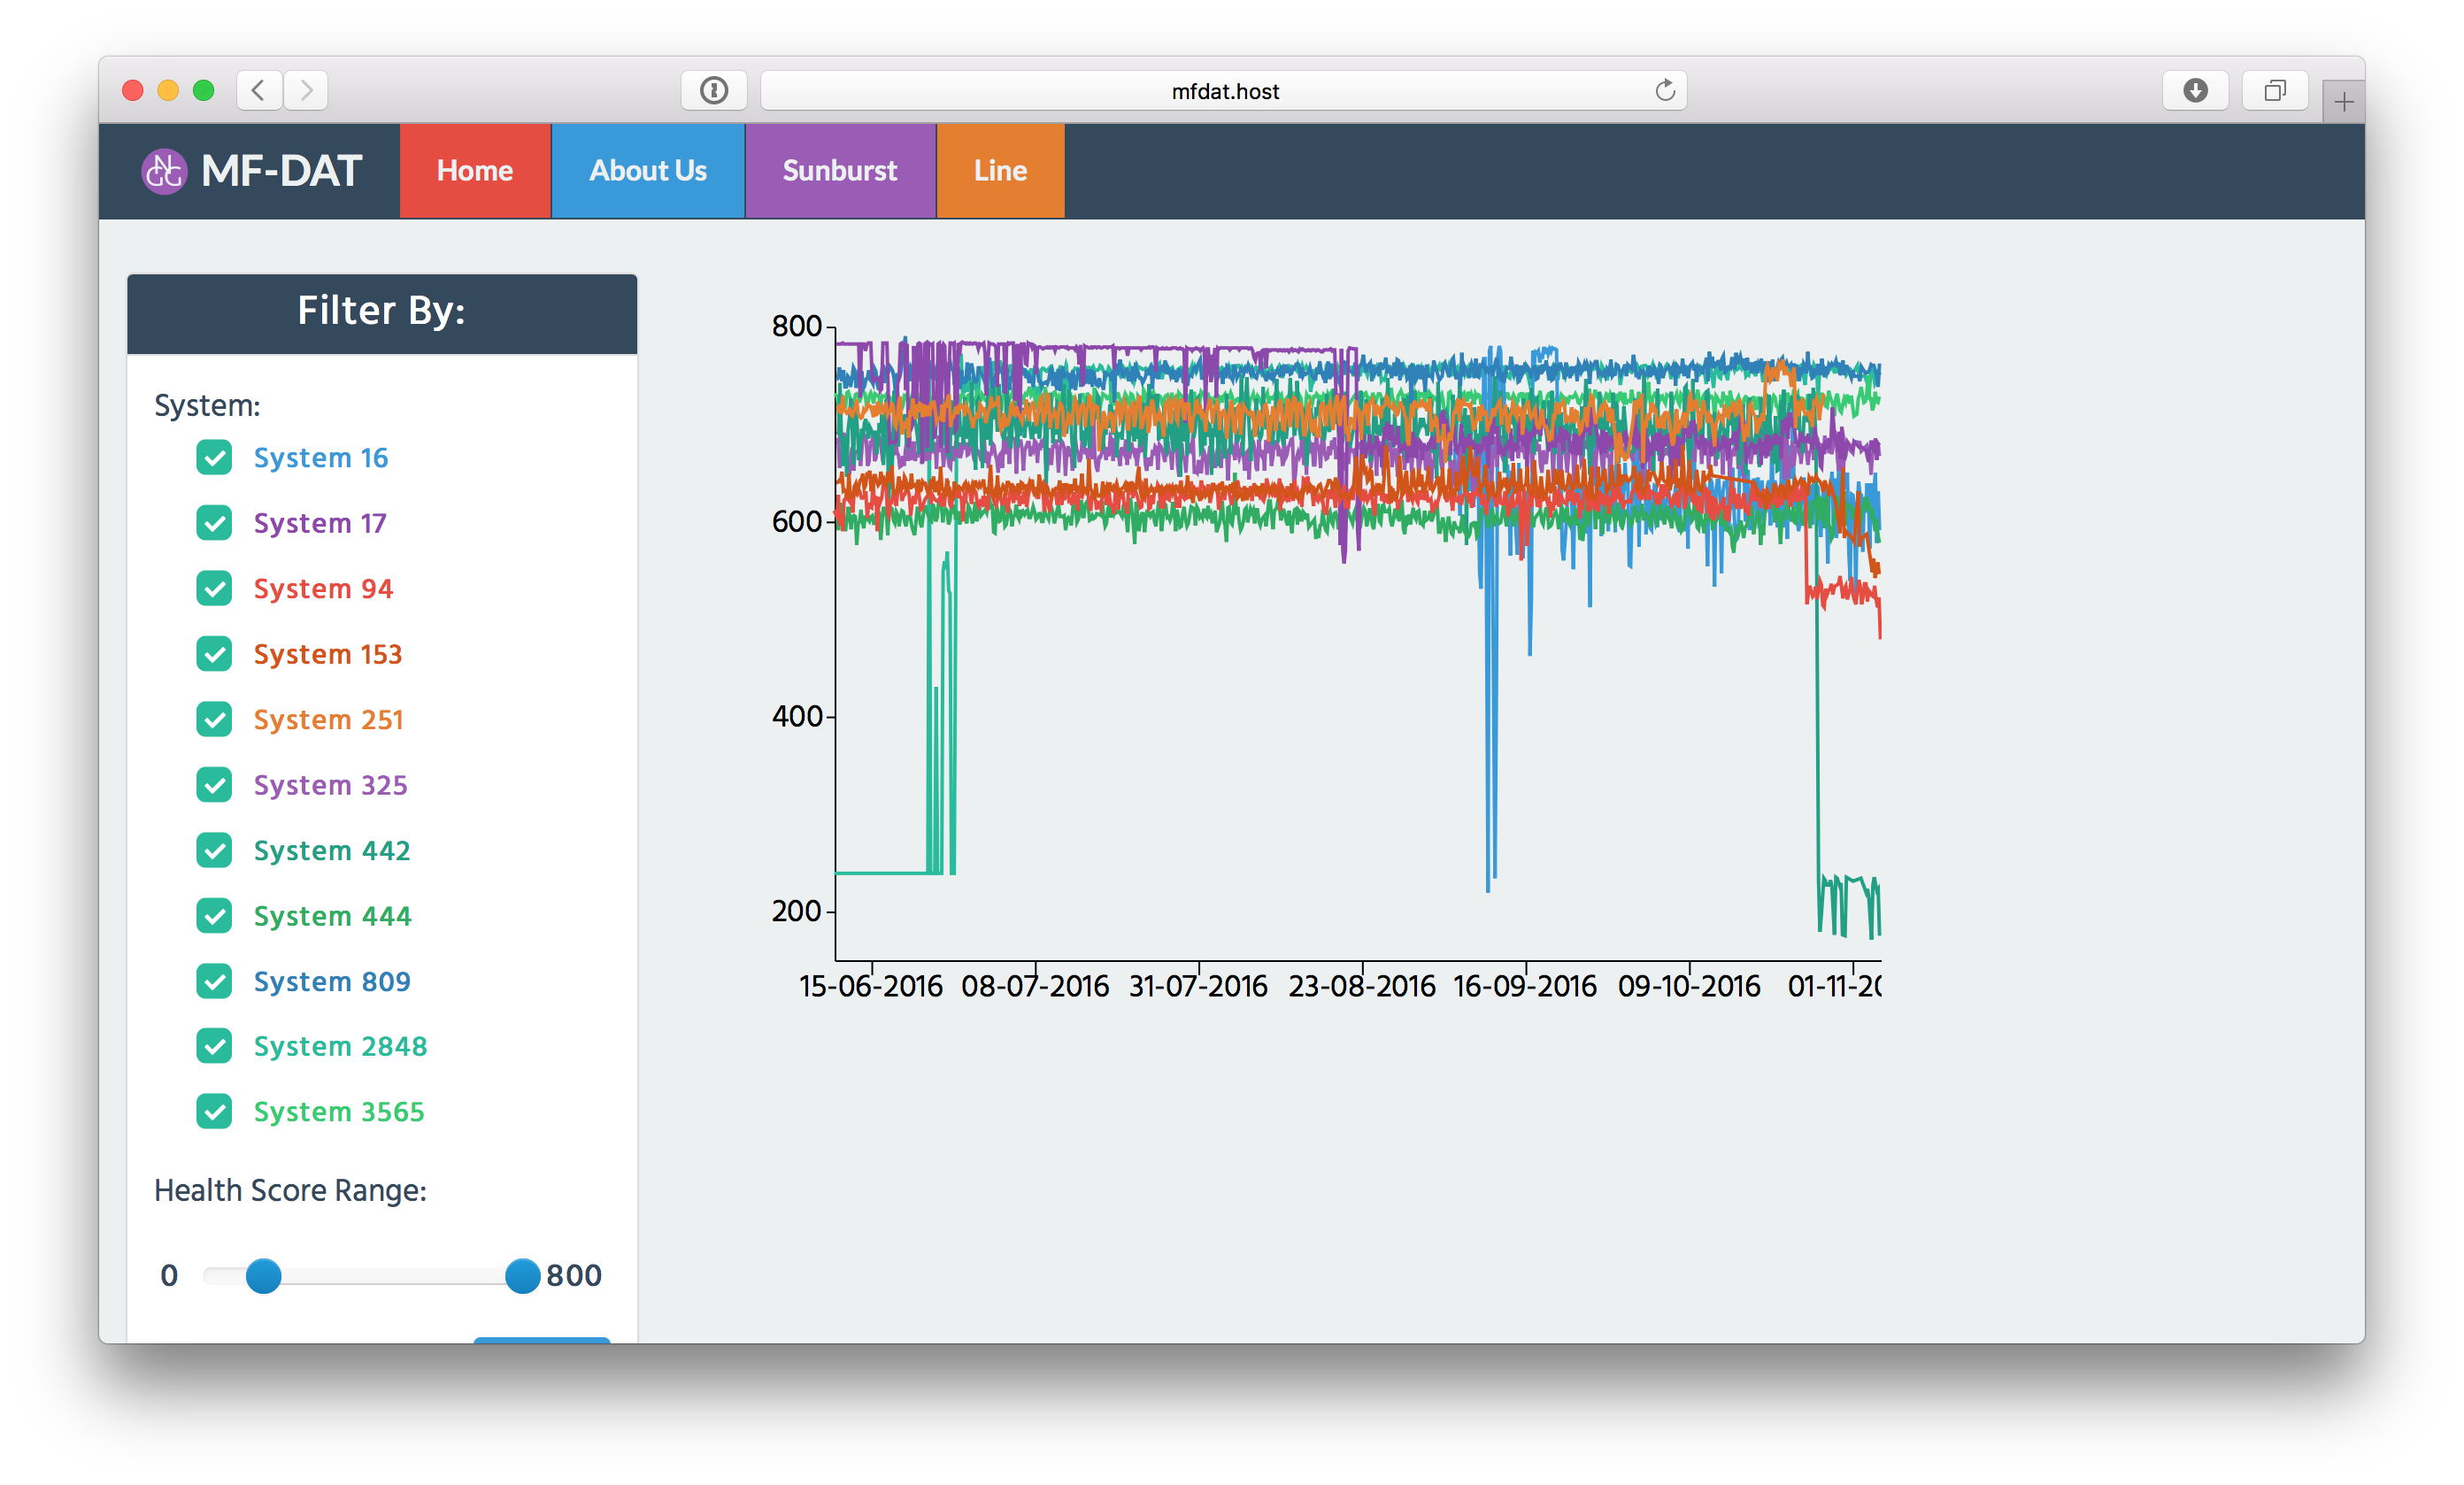
Task: Click the left Health Score slider handle
Action: click(x=264, y=1276)
